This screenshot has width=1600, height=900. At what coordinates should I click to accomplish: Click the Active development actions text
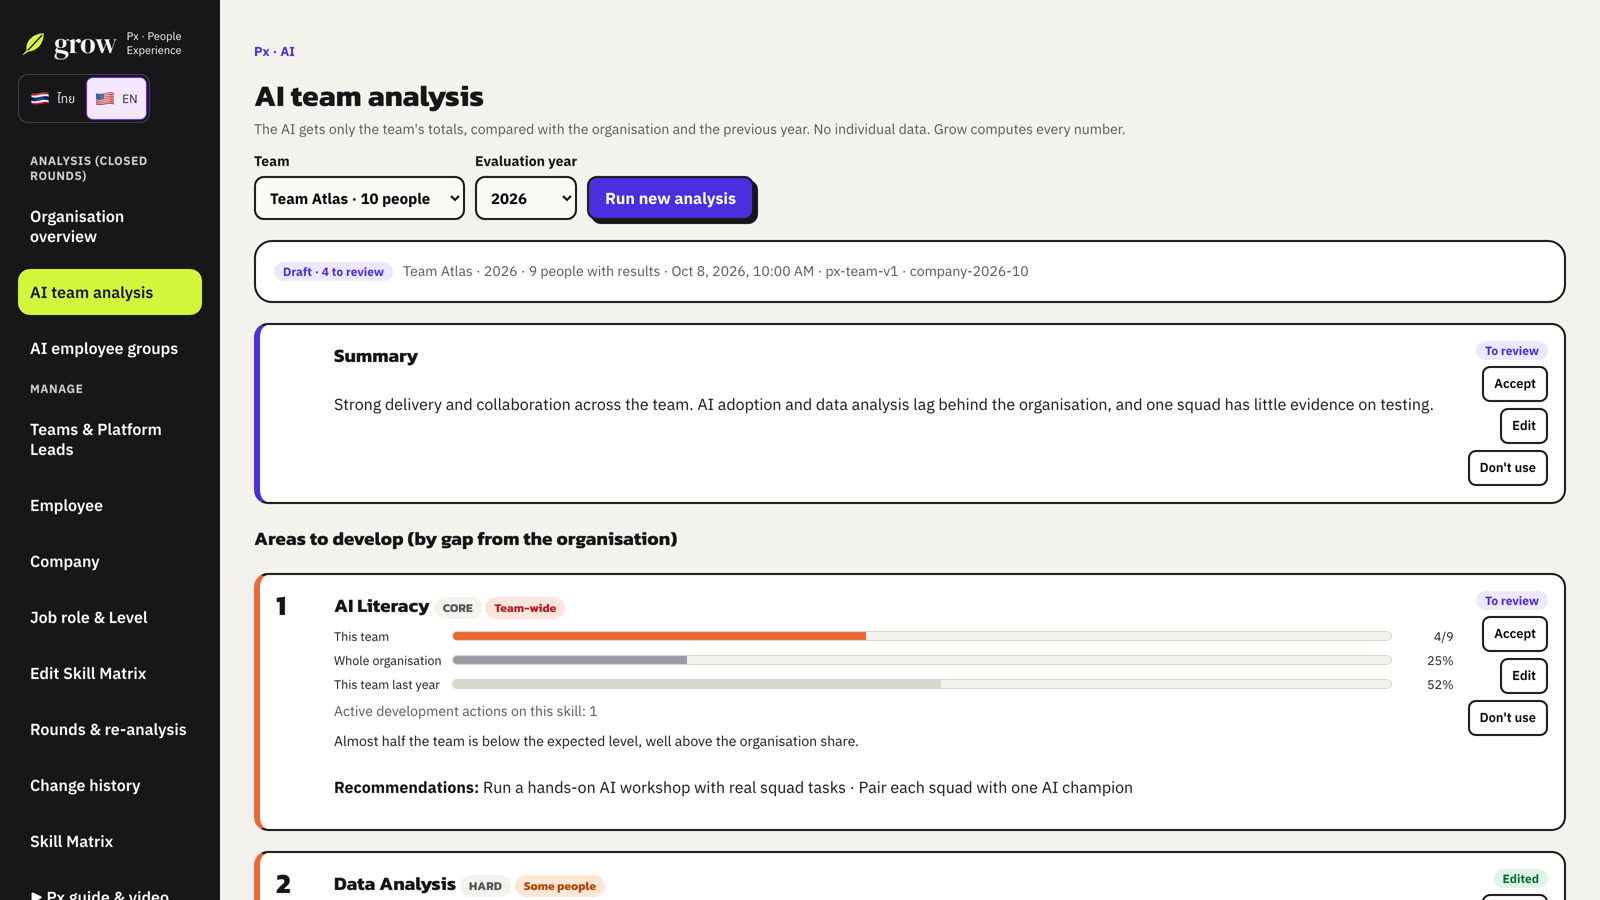pyautogui.click(x=465, y=711)
